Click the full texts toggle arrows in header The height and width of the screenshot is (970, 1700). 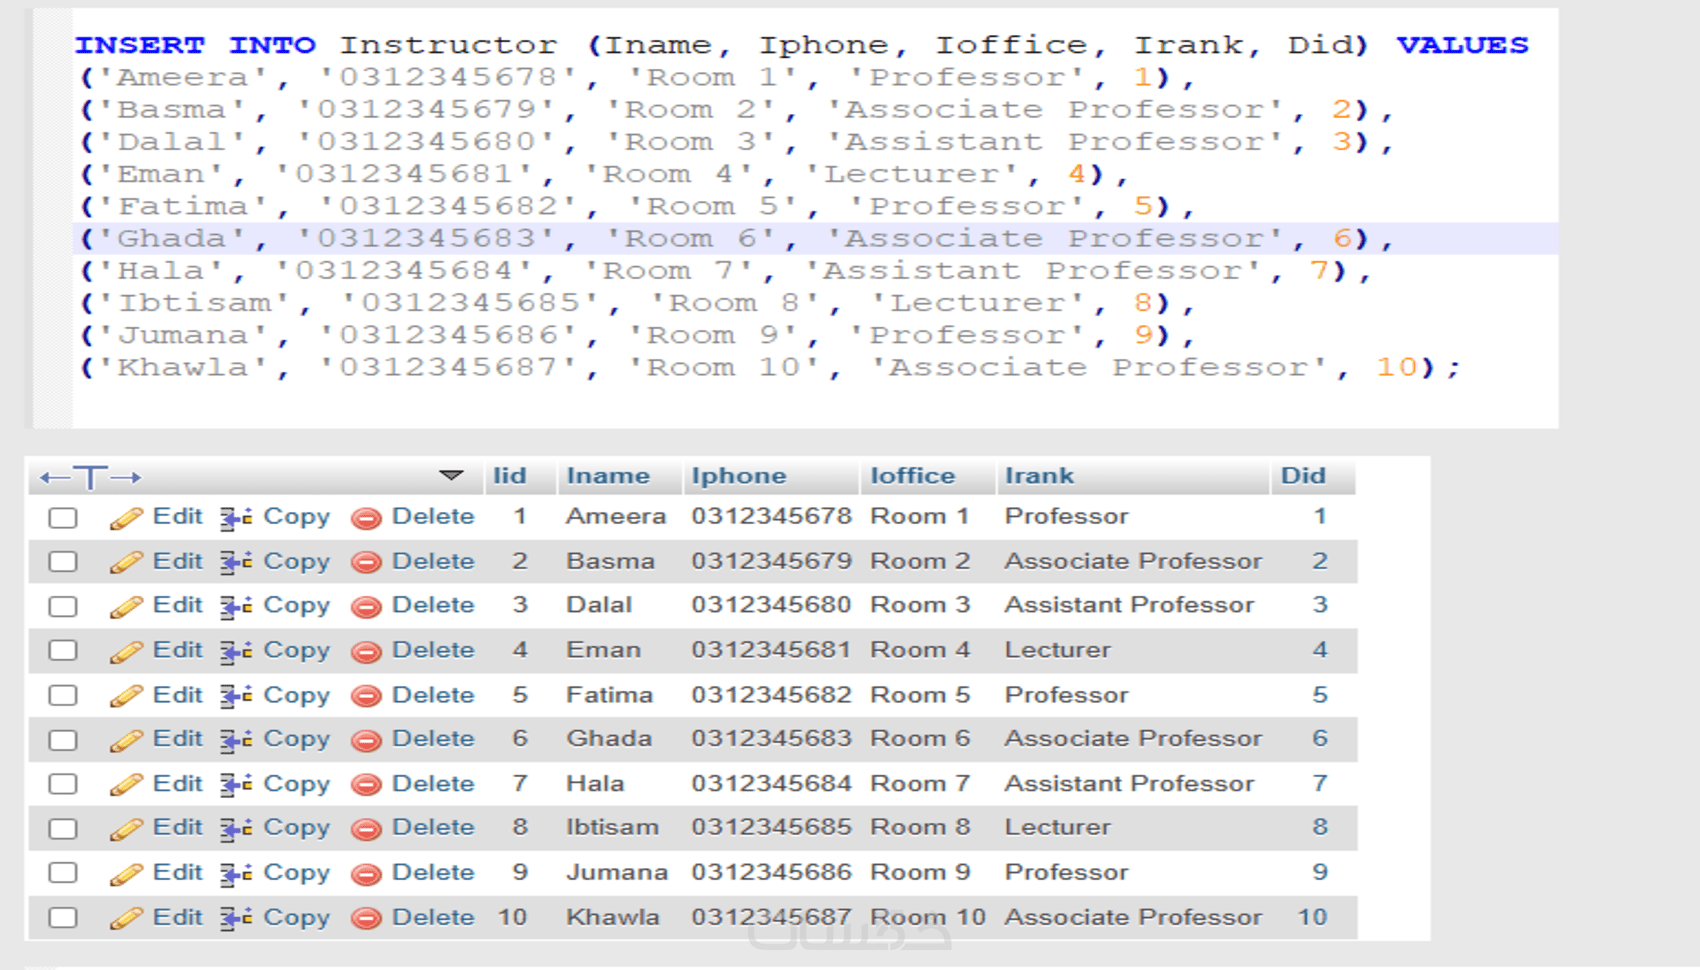click(x=90, y=477)
